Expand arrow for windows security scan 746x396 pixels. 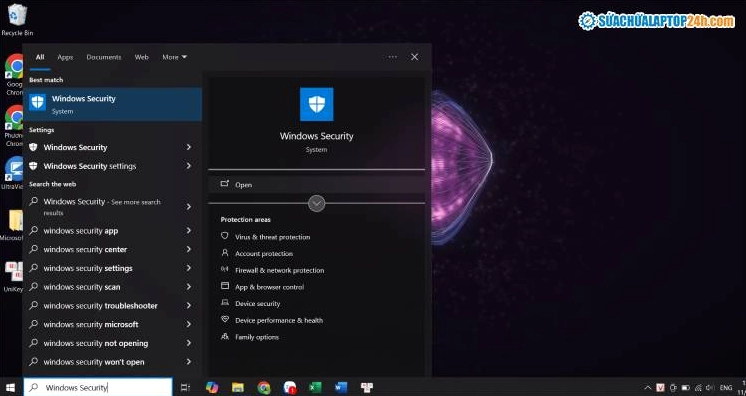189,287
